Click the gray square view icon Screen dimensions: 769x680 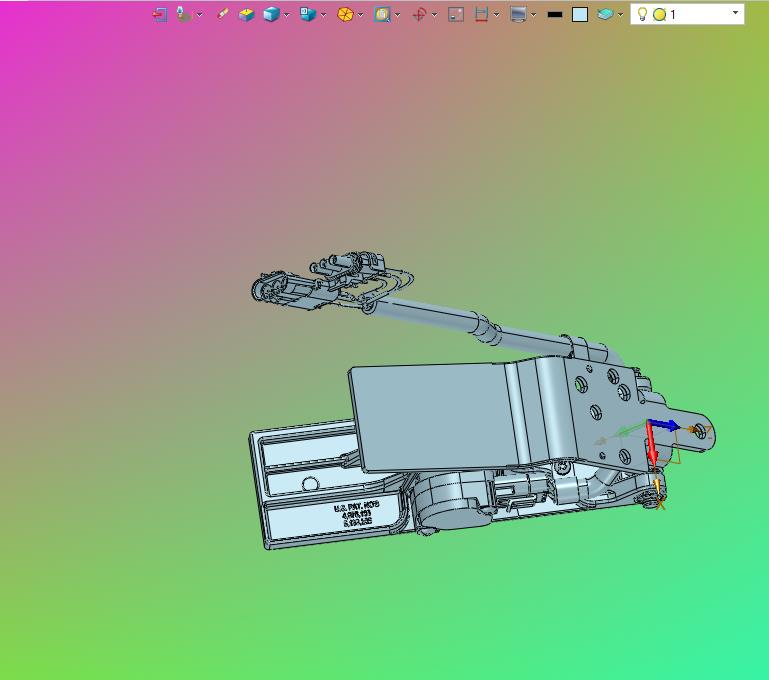coord(456,15)
